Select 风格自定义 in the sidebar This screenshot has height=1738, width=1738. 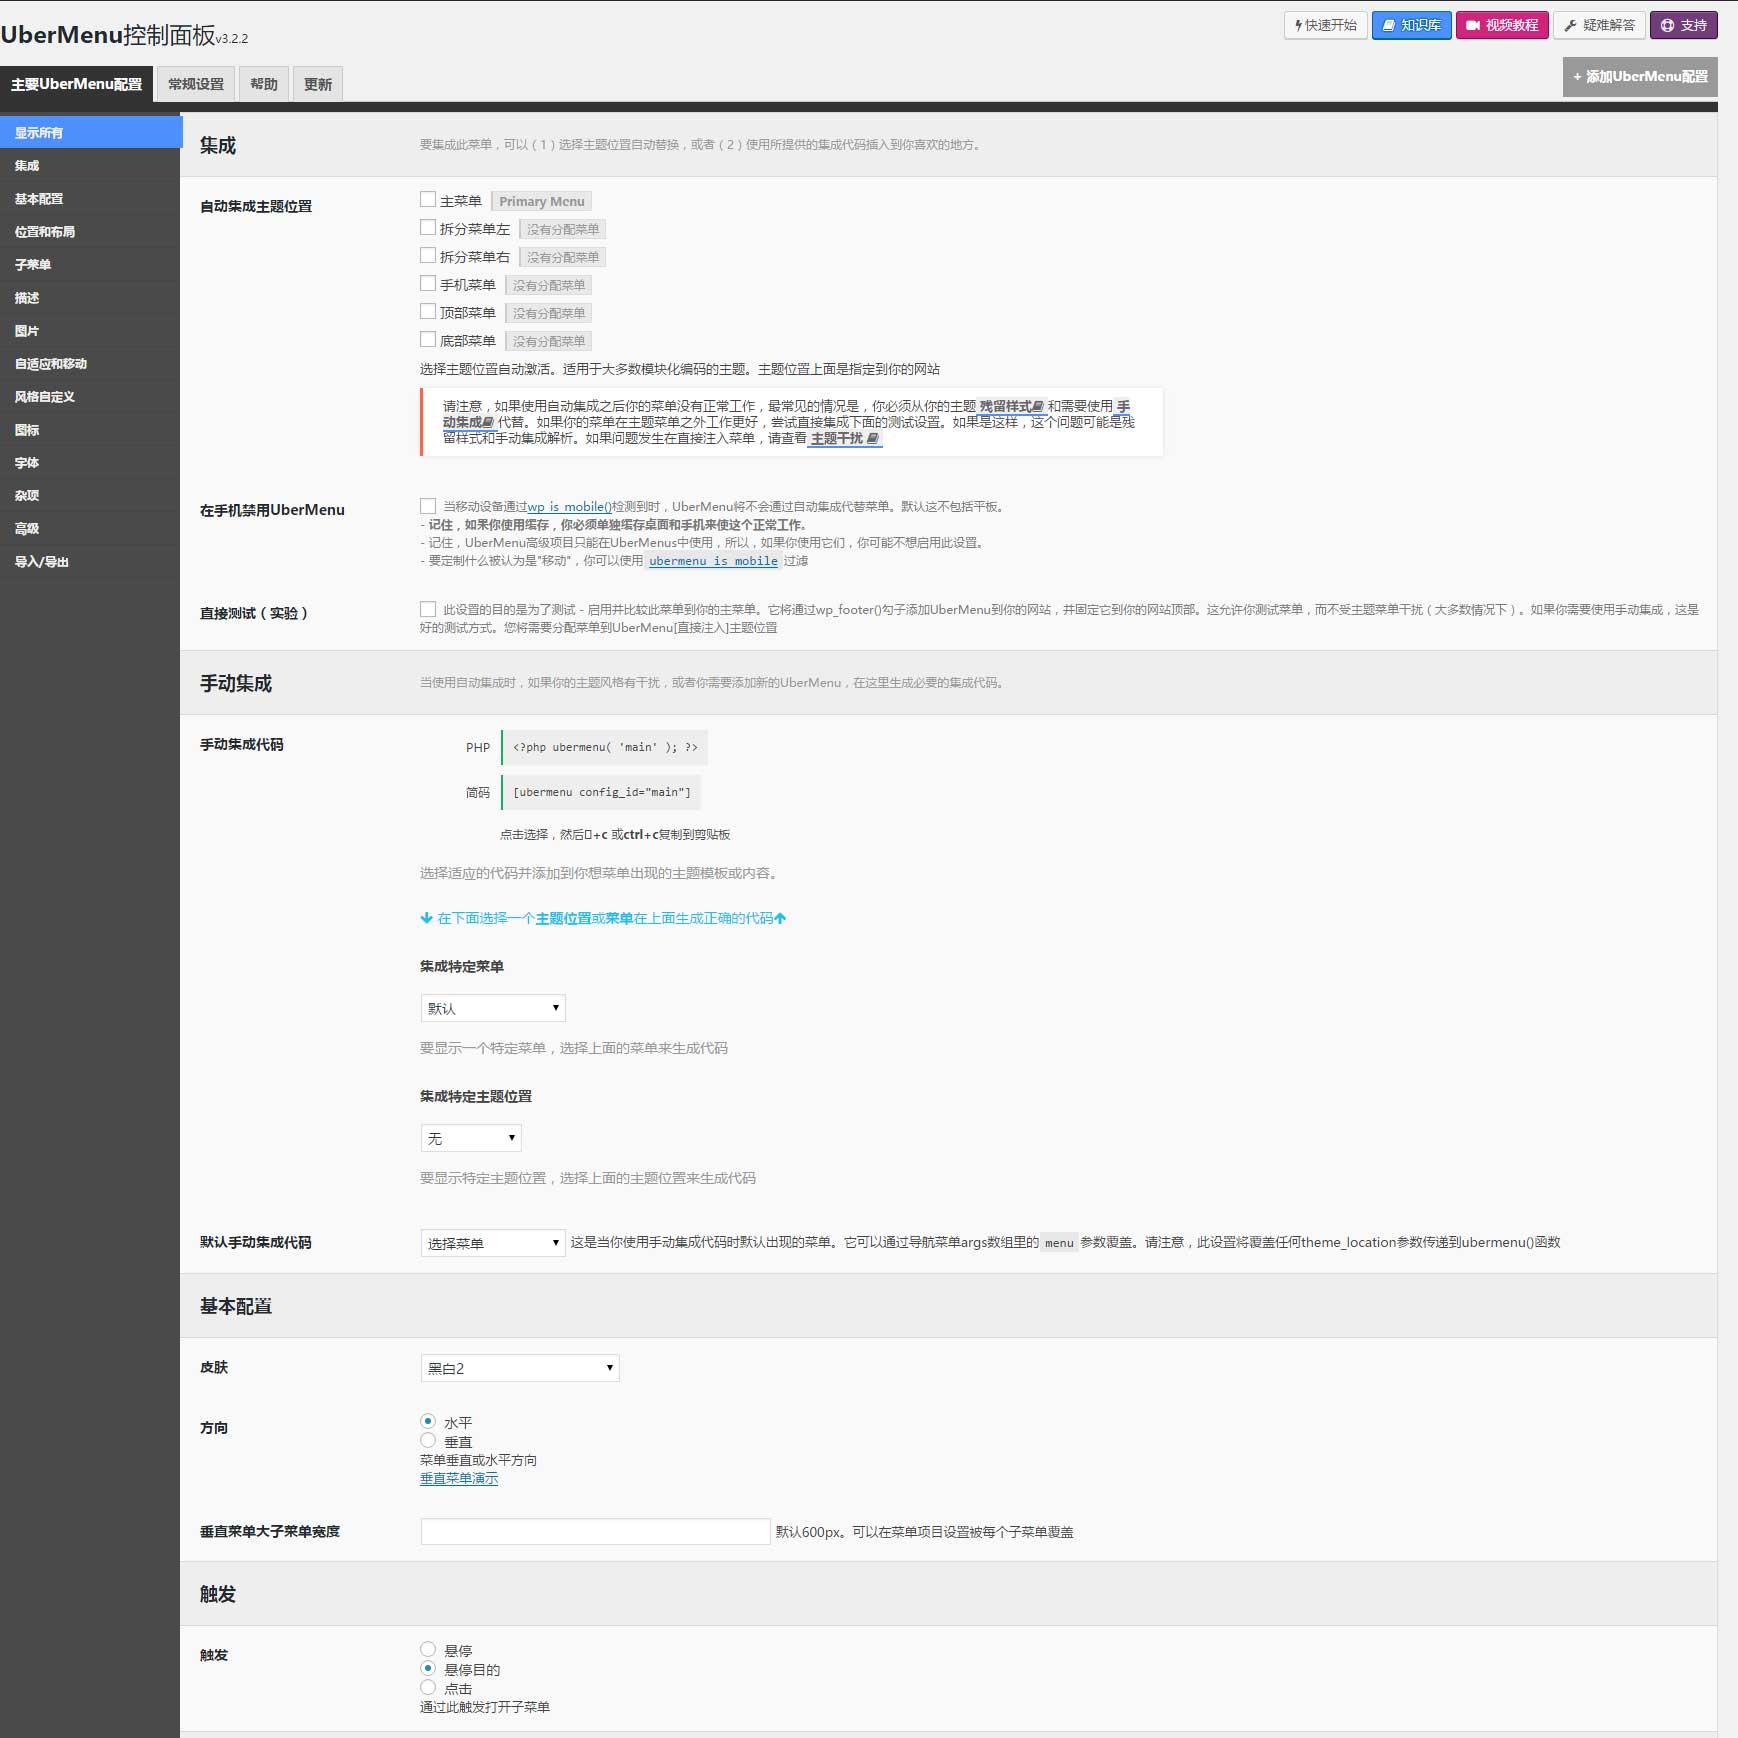click(x=90, y=396)
